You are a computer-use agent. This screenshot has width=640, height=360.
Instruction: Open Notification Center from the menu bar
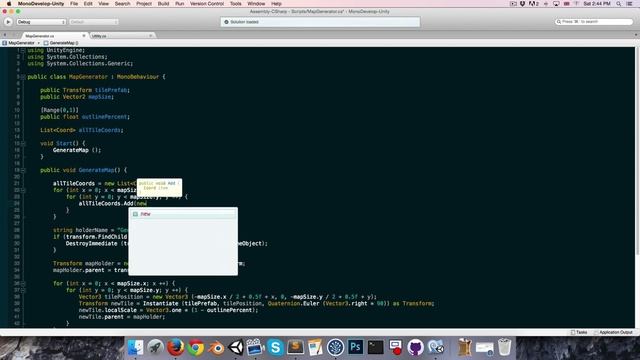coord(629,4)
